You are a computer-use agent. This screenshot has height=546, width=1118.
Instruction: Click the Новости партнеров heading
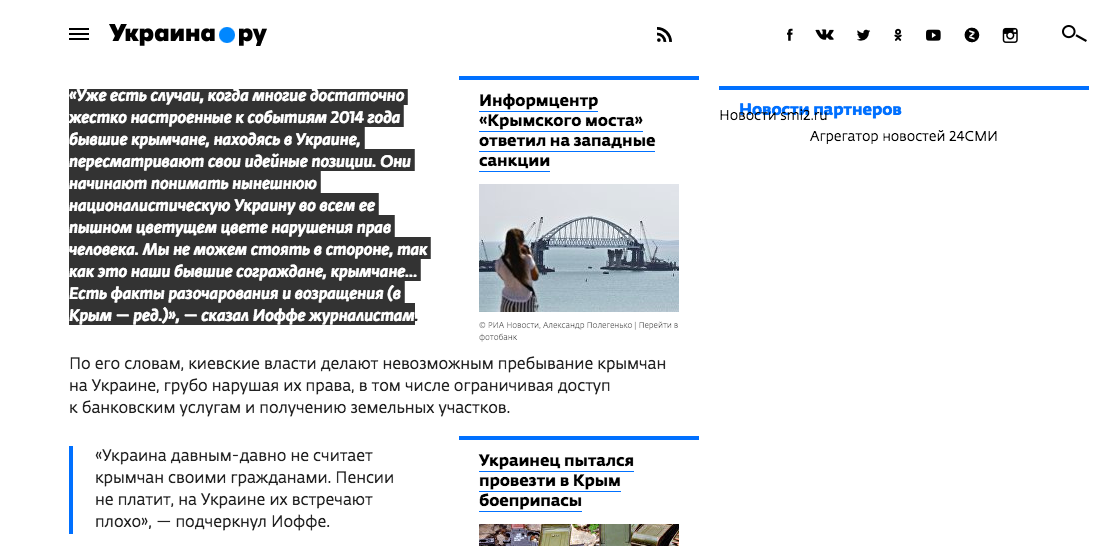tap(820, 109)
